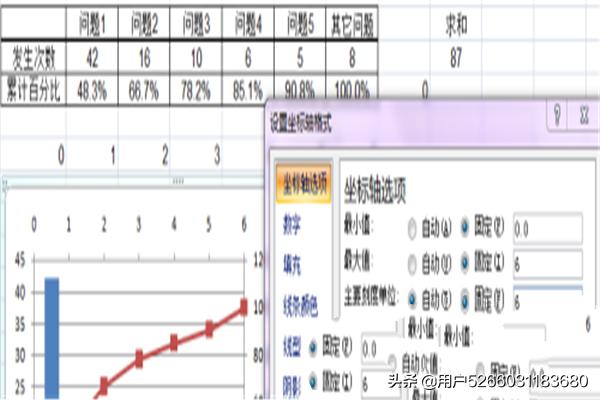Select 自动 radio for 最大值
600x400 pixels.
(x=414, y=264)
